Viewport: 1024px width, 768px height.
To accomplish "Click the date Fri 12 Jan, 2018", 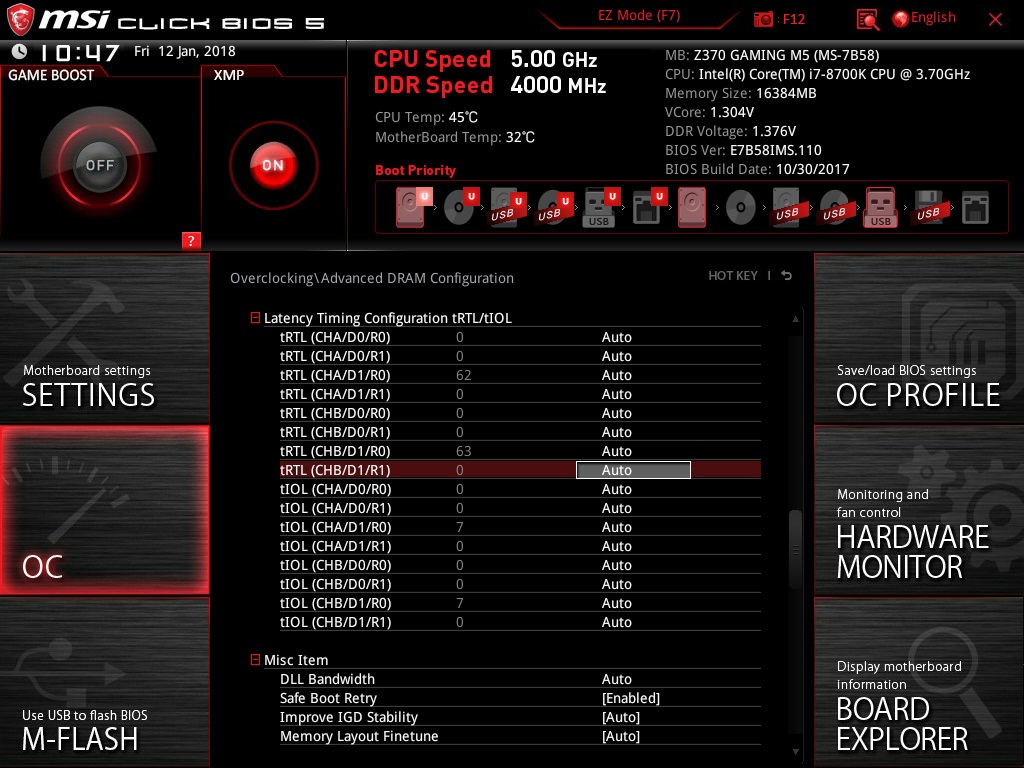I will [185, 51].
